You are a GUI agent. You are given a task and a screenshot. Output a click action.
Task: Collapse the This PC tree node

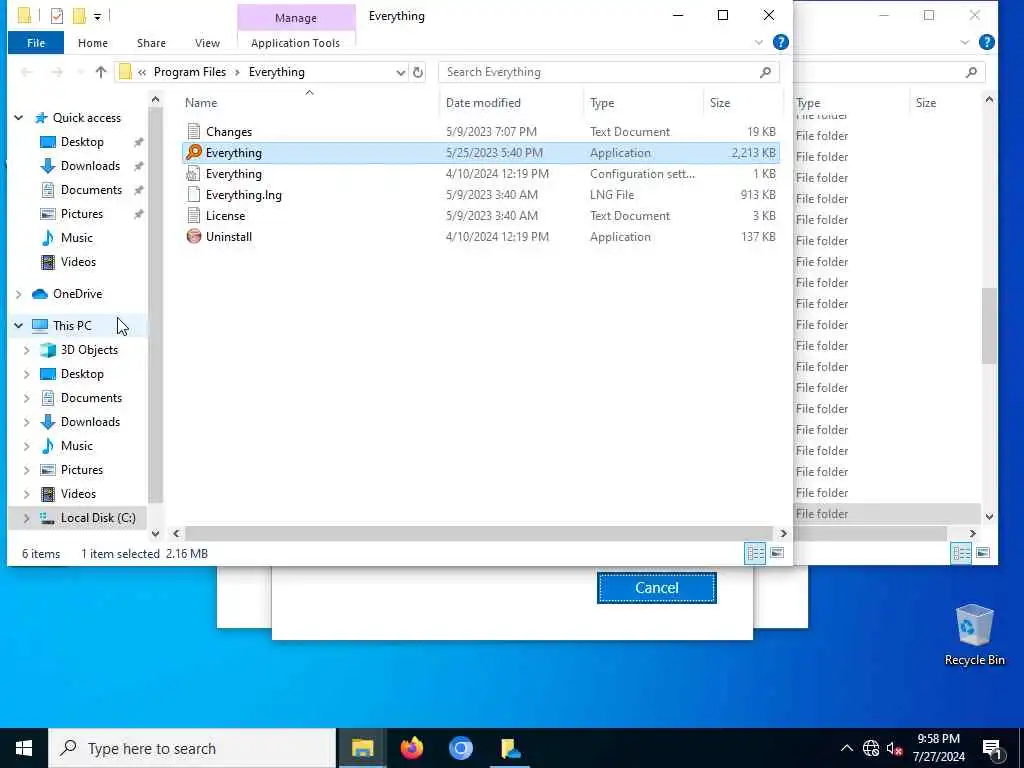pos(18,325)
